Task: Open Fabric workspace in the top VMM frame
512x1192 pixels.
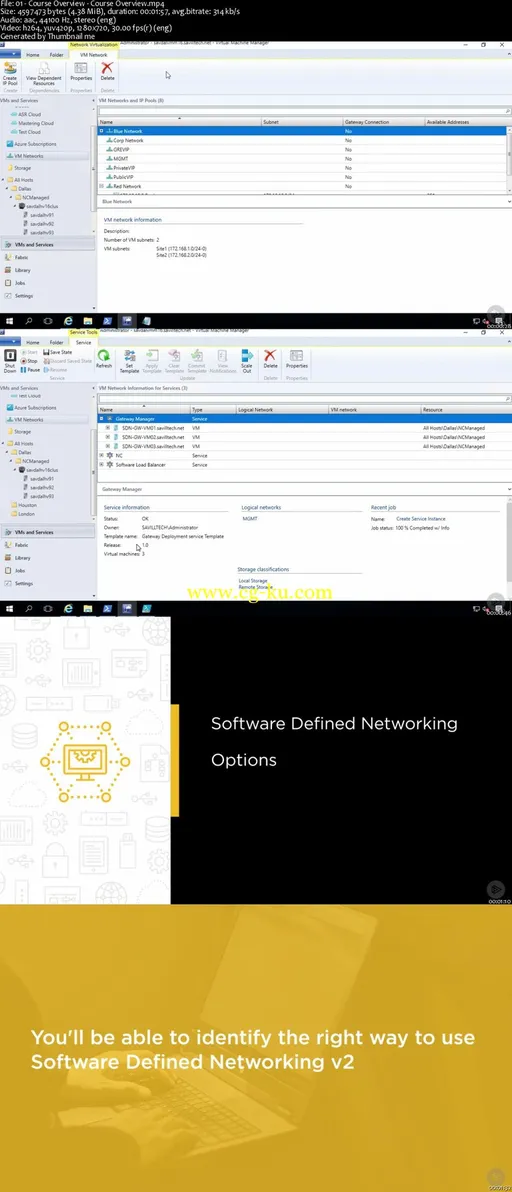Action: (x=22, y=258)
